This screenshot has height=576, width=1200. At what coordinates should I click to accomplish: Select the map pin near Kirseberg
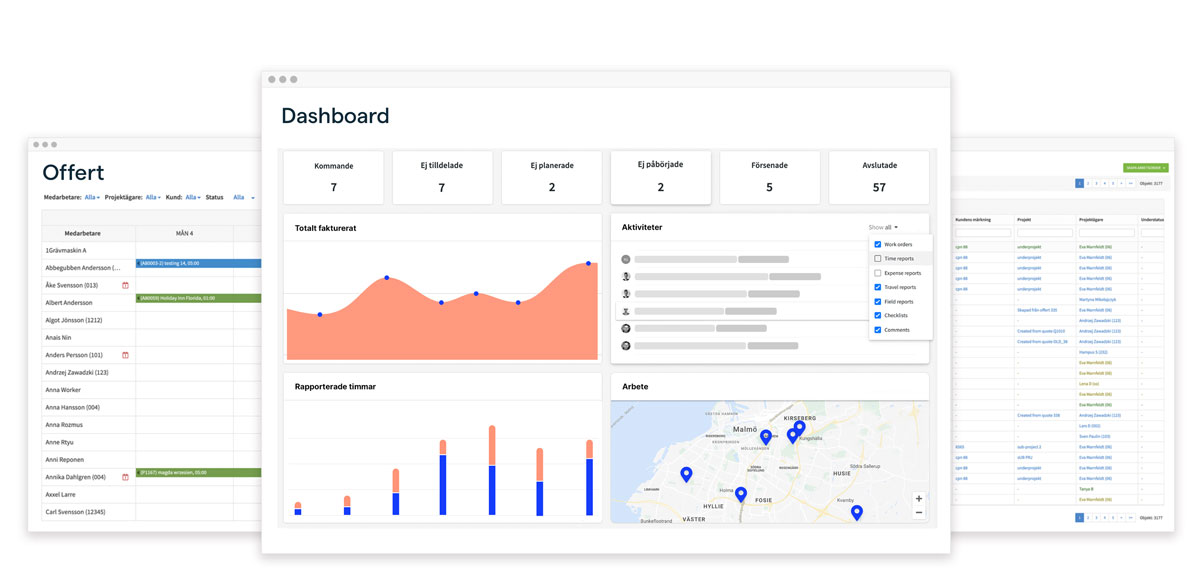pyautogui.click(x=799, y=428)
